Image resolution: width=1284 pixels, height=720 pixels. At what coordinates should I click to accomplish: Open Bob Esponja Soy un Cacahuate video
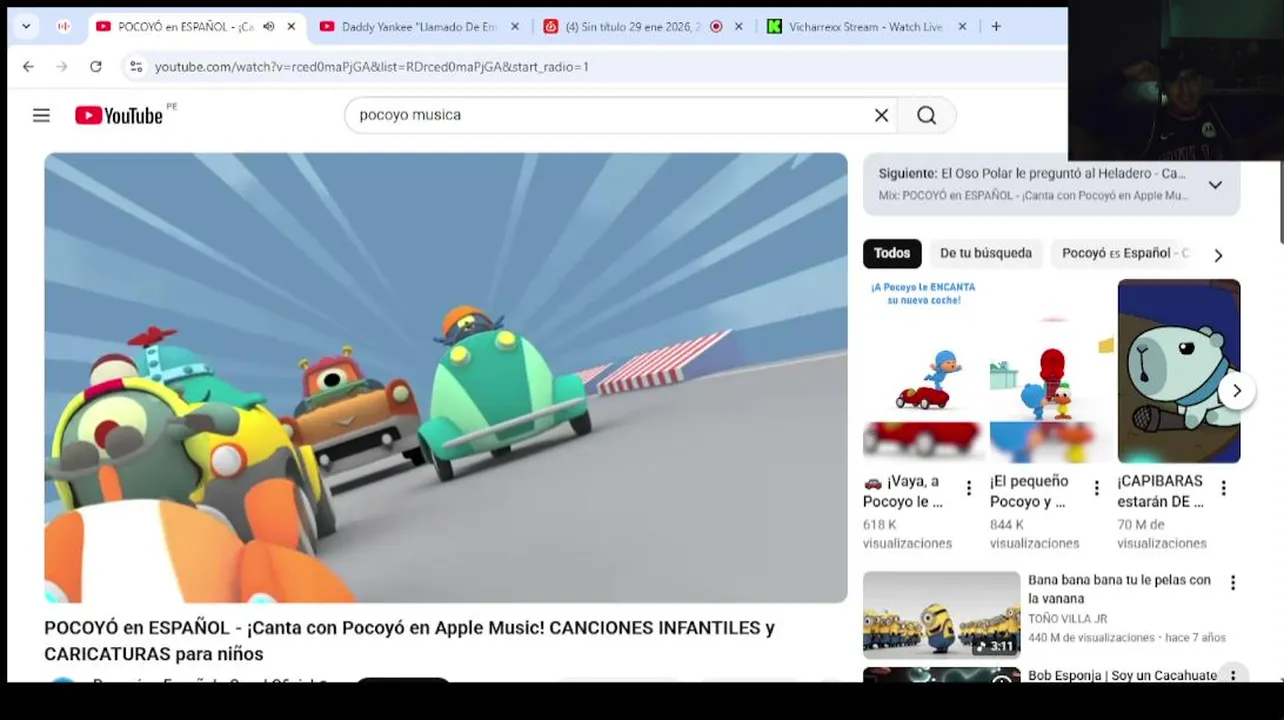coord(1122,676)
